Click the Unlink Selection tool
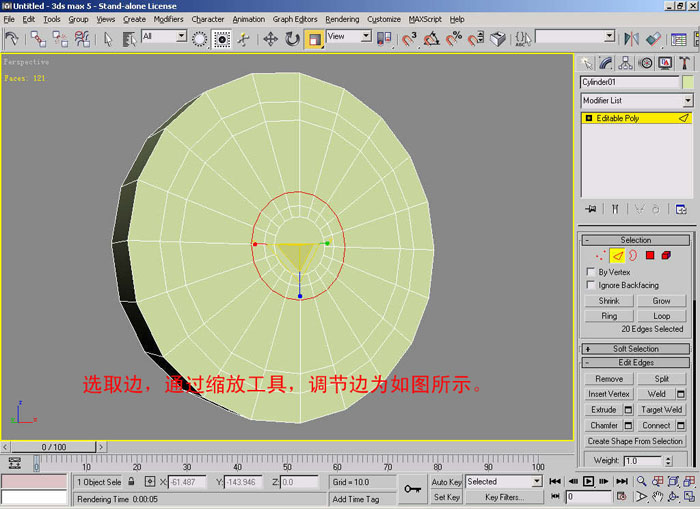 point(60,39)
